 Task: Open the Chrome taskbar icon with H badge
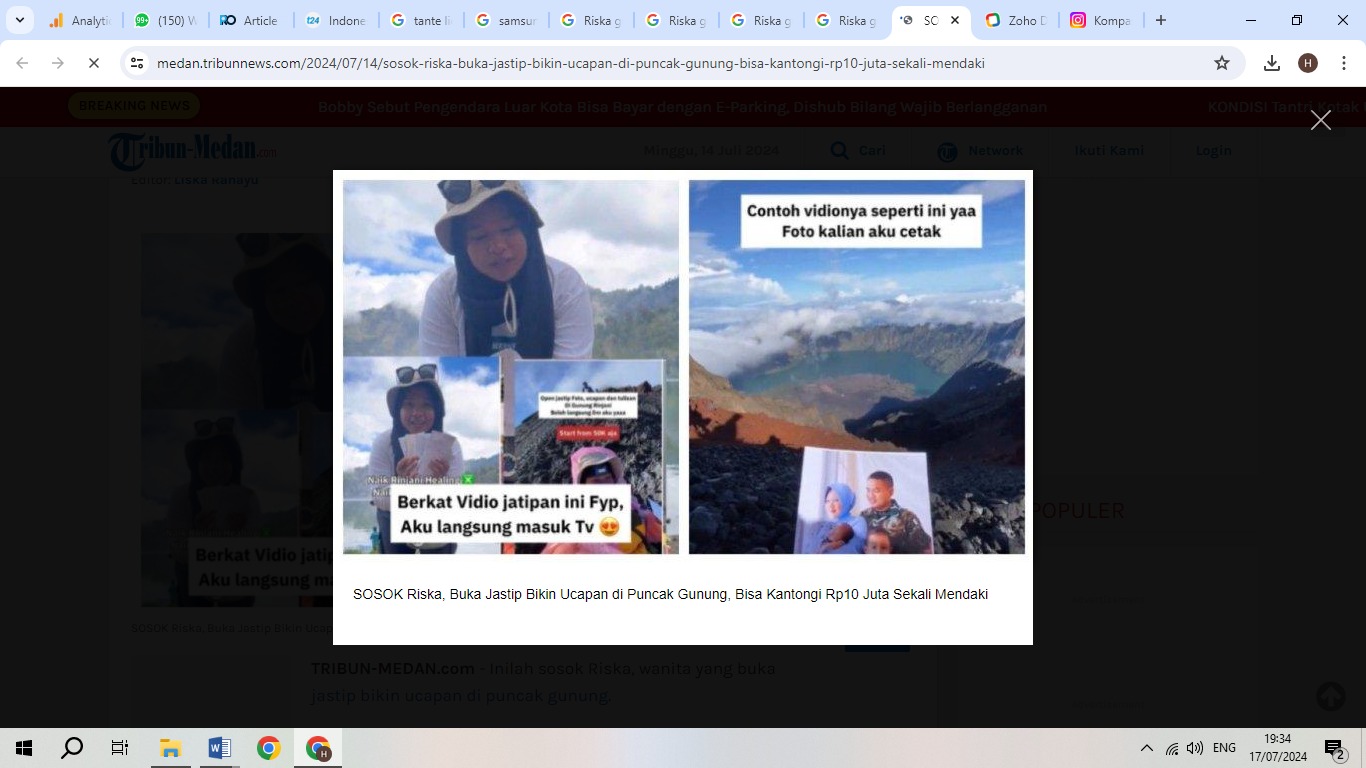point(318,748)
